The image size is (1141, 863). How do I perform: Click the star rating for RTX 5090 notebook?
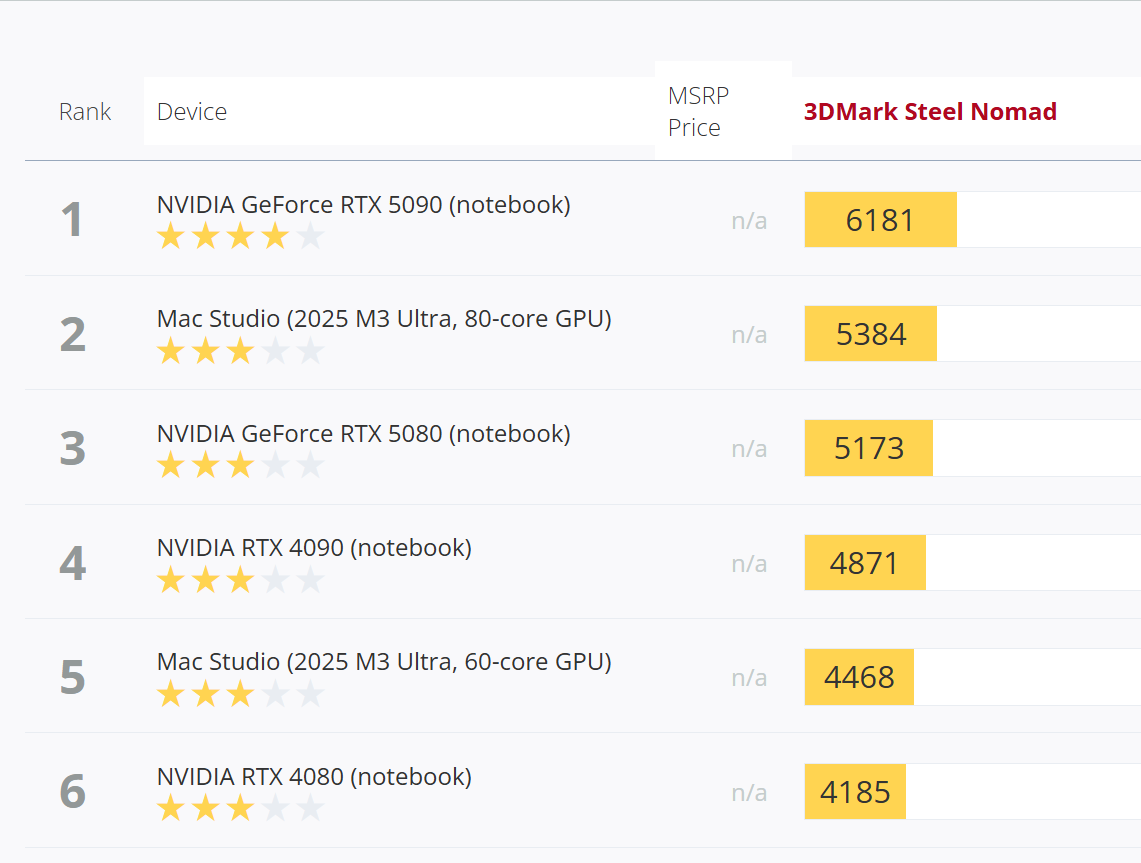pos(240,236)
